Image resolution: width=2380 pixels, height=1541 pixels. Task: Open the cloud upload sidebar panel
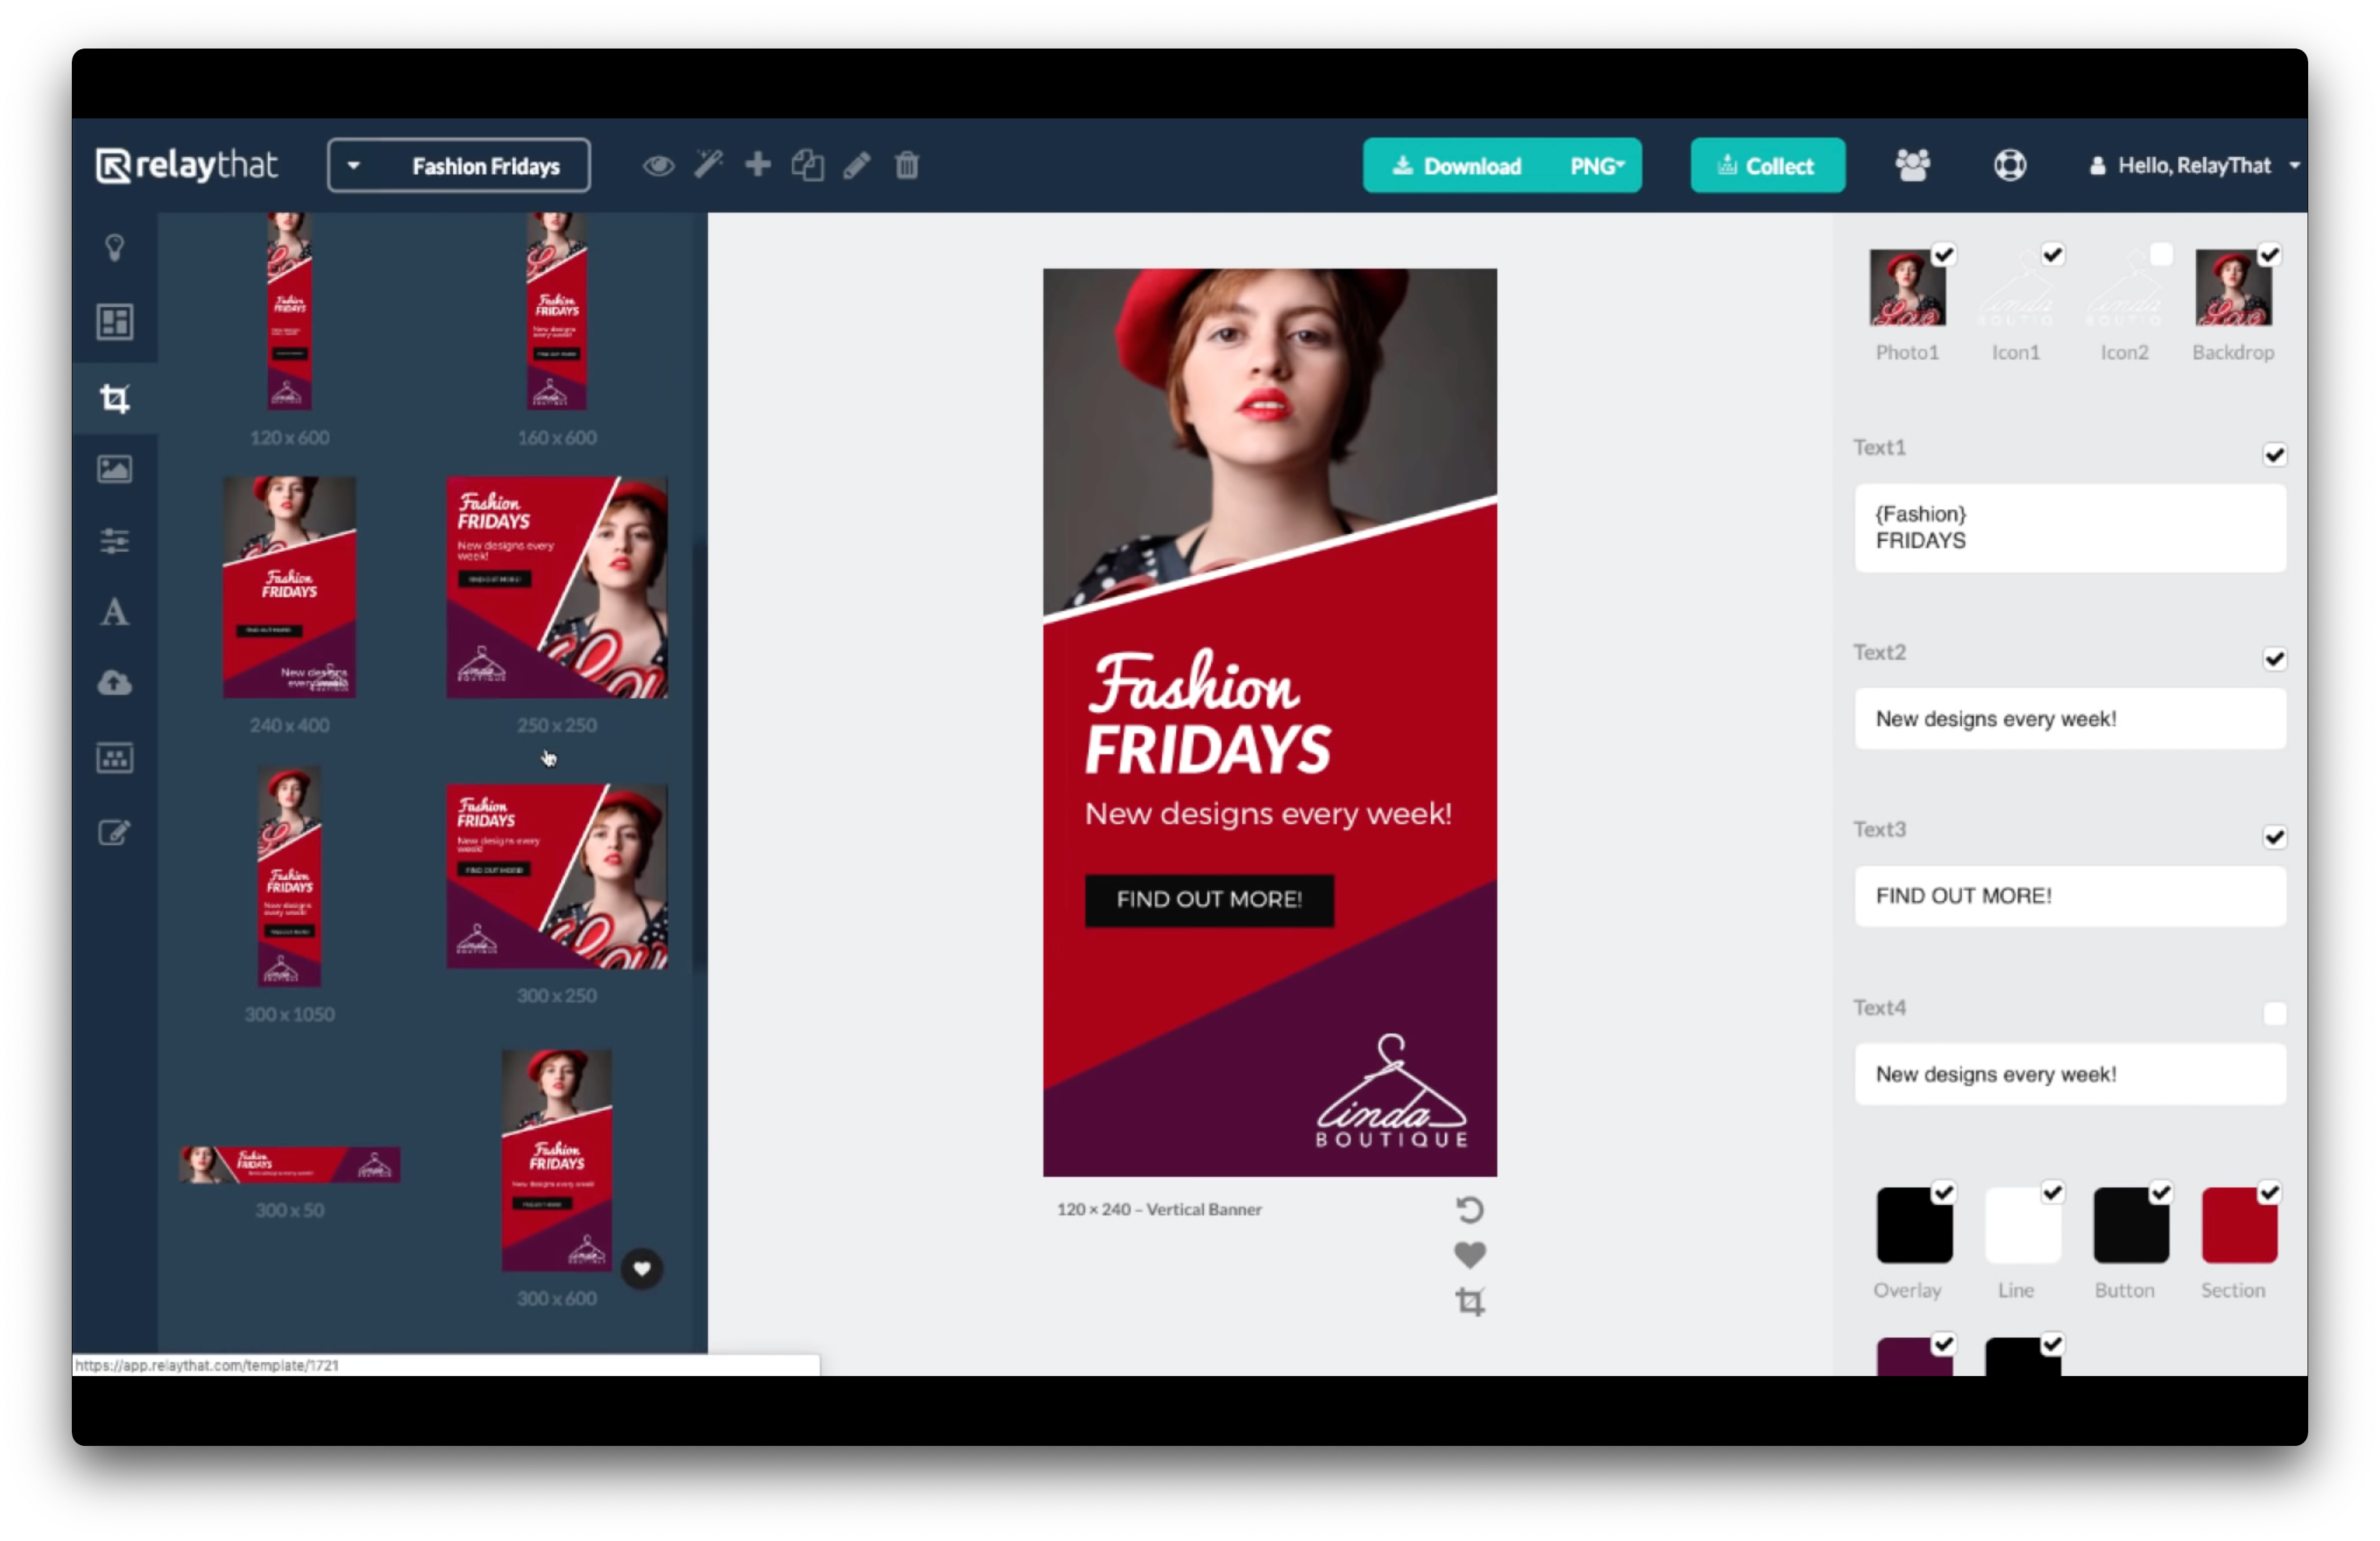[x=114, y=683]
